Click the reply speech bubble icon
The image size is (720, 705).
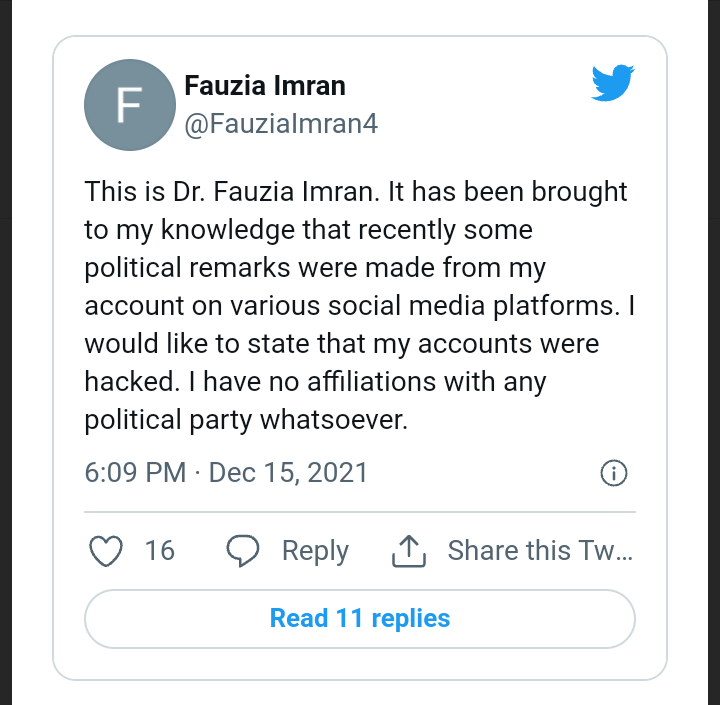243,551
